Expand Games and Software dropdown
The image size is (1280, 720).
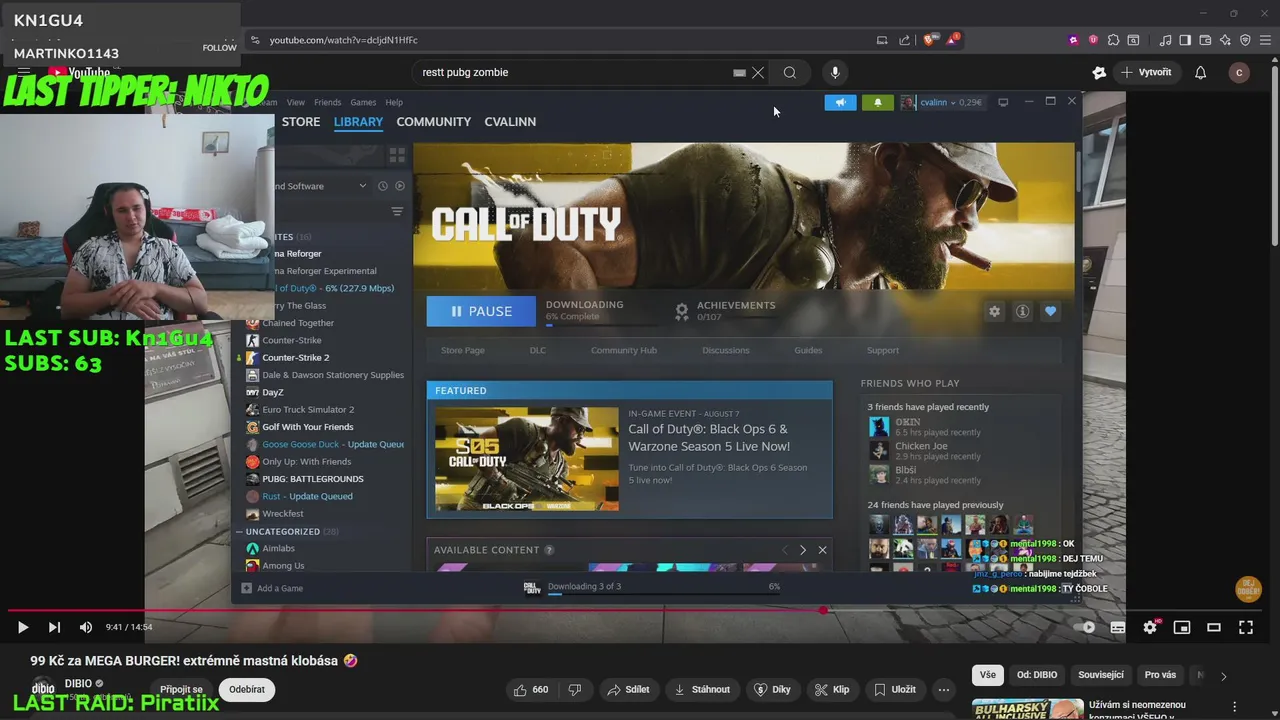point(363,186)
